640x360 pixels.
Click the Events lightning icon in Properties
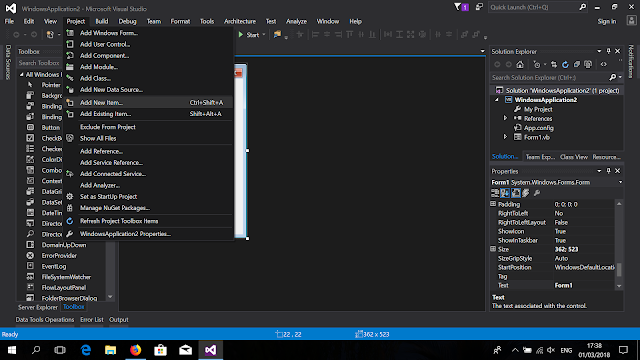pos(526,193)
